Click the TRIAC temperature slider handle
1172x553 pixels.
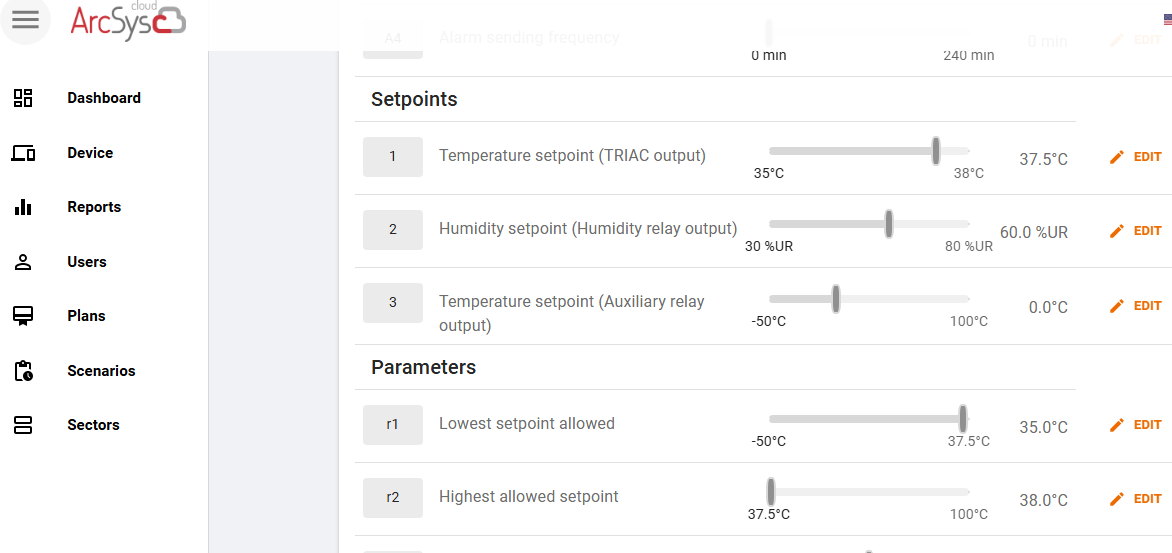(936, 151)
